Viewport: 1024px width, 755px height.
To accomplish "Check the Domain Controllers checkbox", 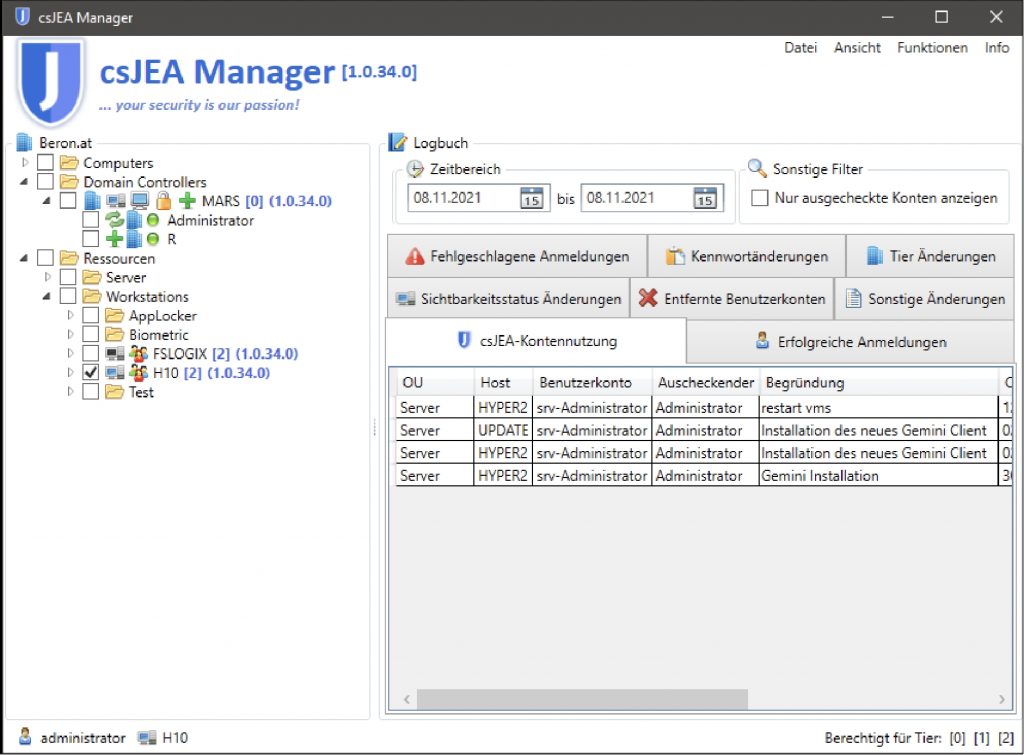I will pos(45,182).
